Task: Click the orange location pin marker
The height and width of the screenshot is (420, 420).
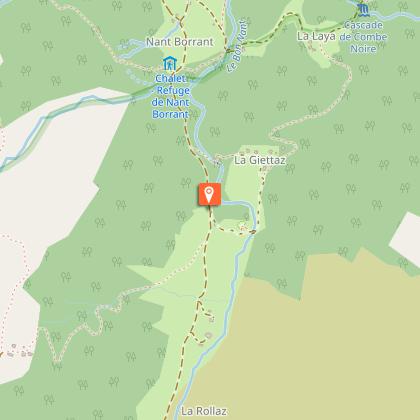Action: (209, 194)
